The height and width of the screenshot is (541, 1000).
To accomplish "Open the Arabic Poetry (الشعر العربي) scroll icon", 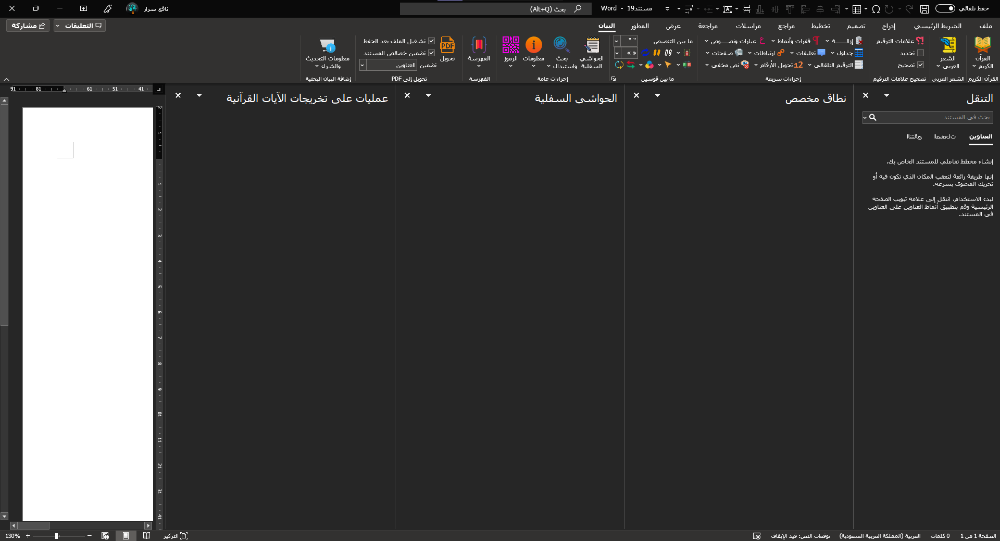I will [x=948, y=45].
